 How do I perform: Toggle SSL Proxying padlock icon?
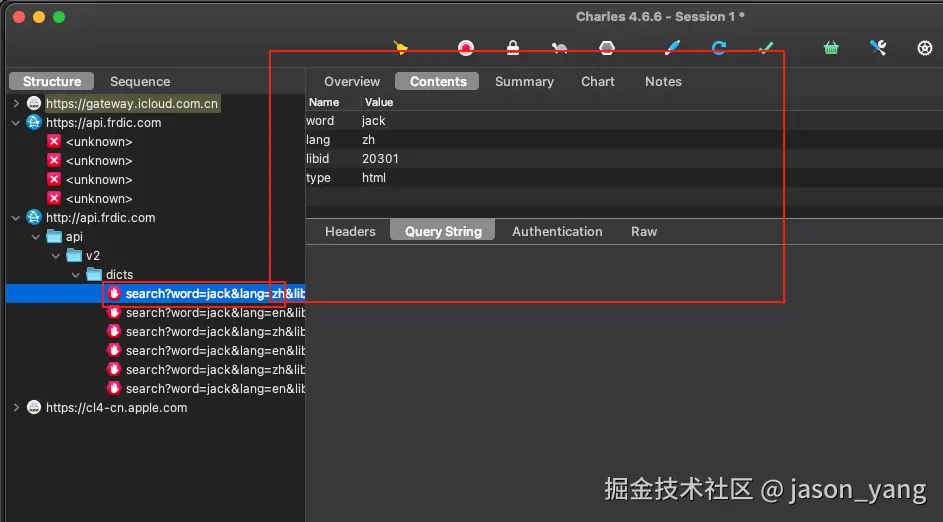tap(512, 48)
